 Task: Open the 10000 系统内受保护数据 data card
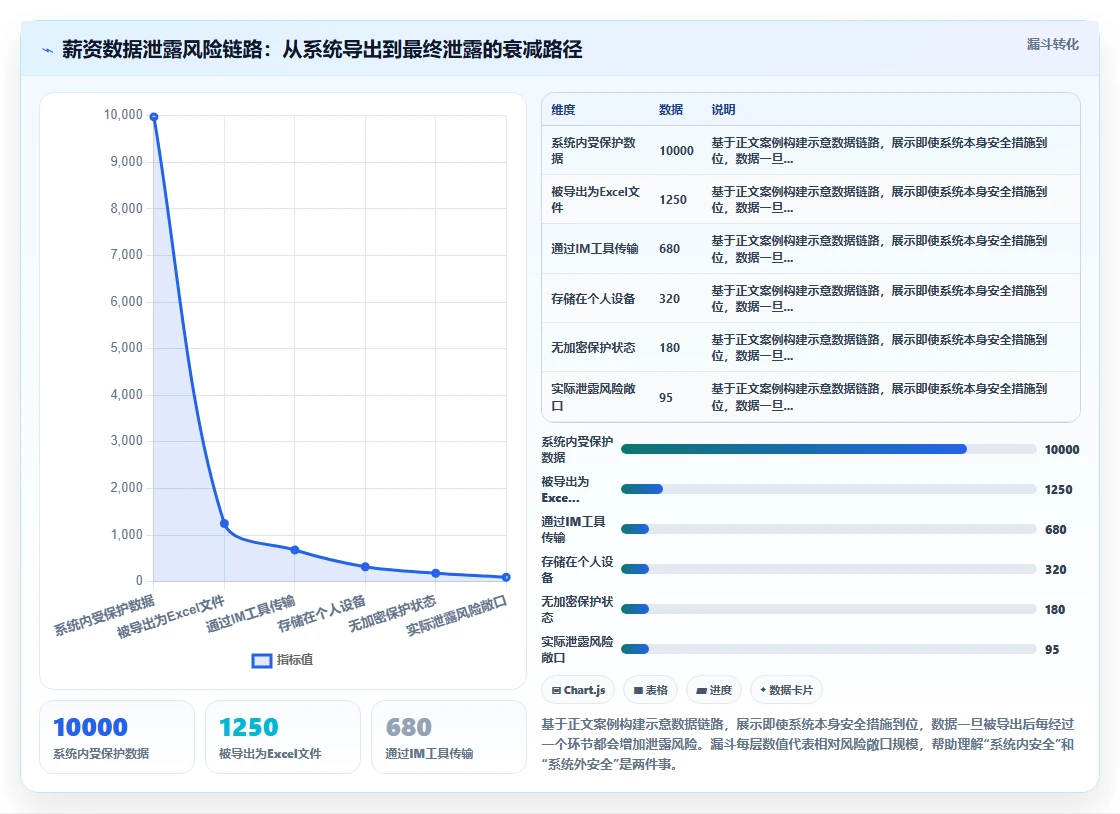116,737
